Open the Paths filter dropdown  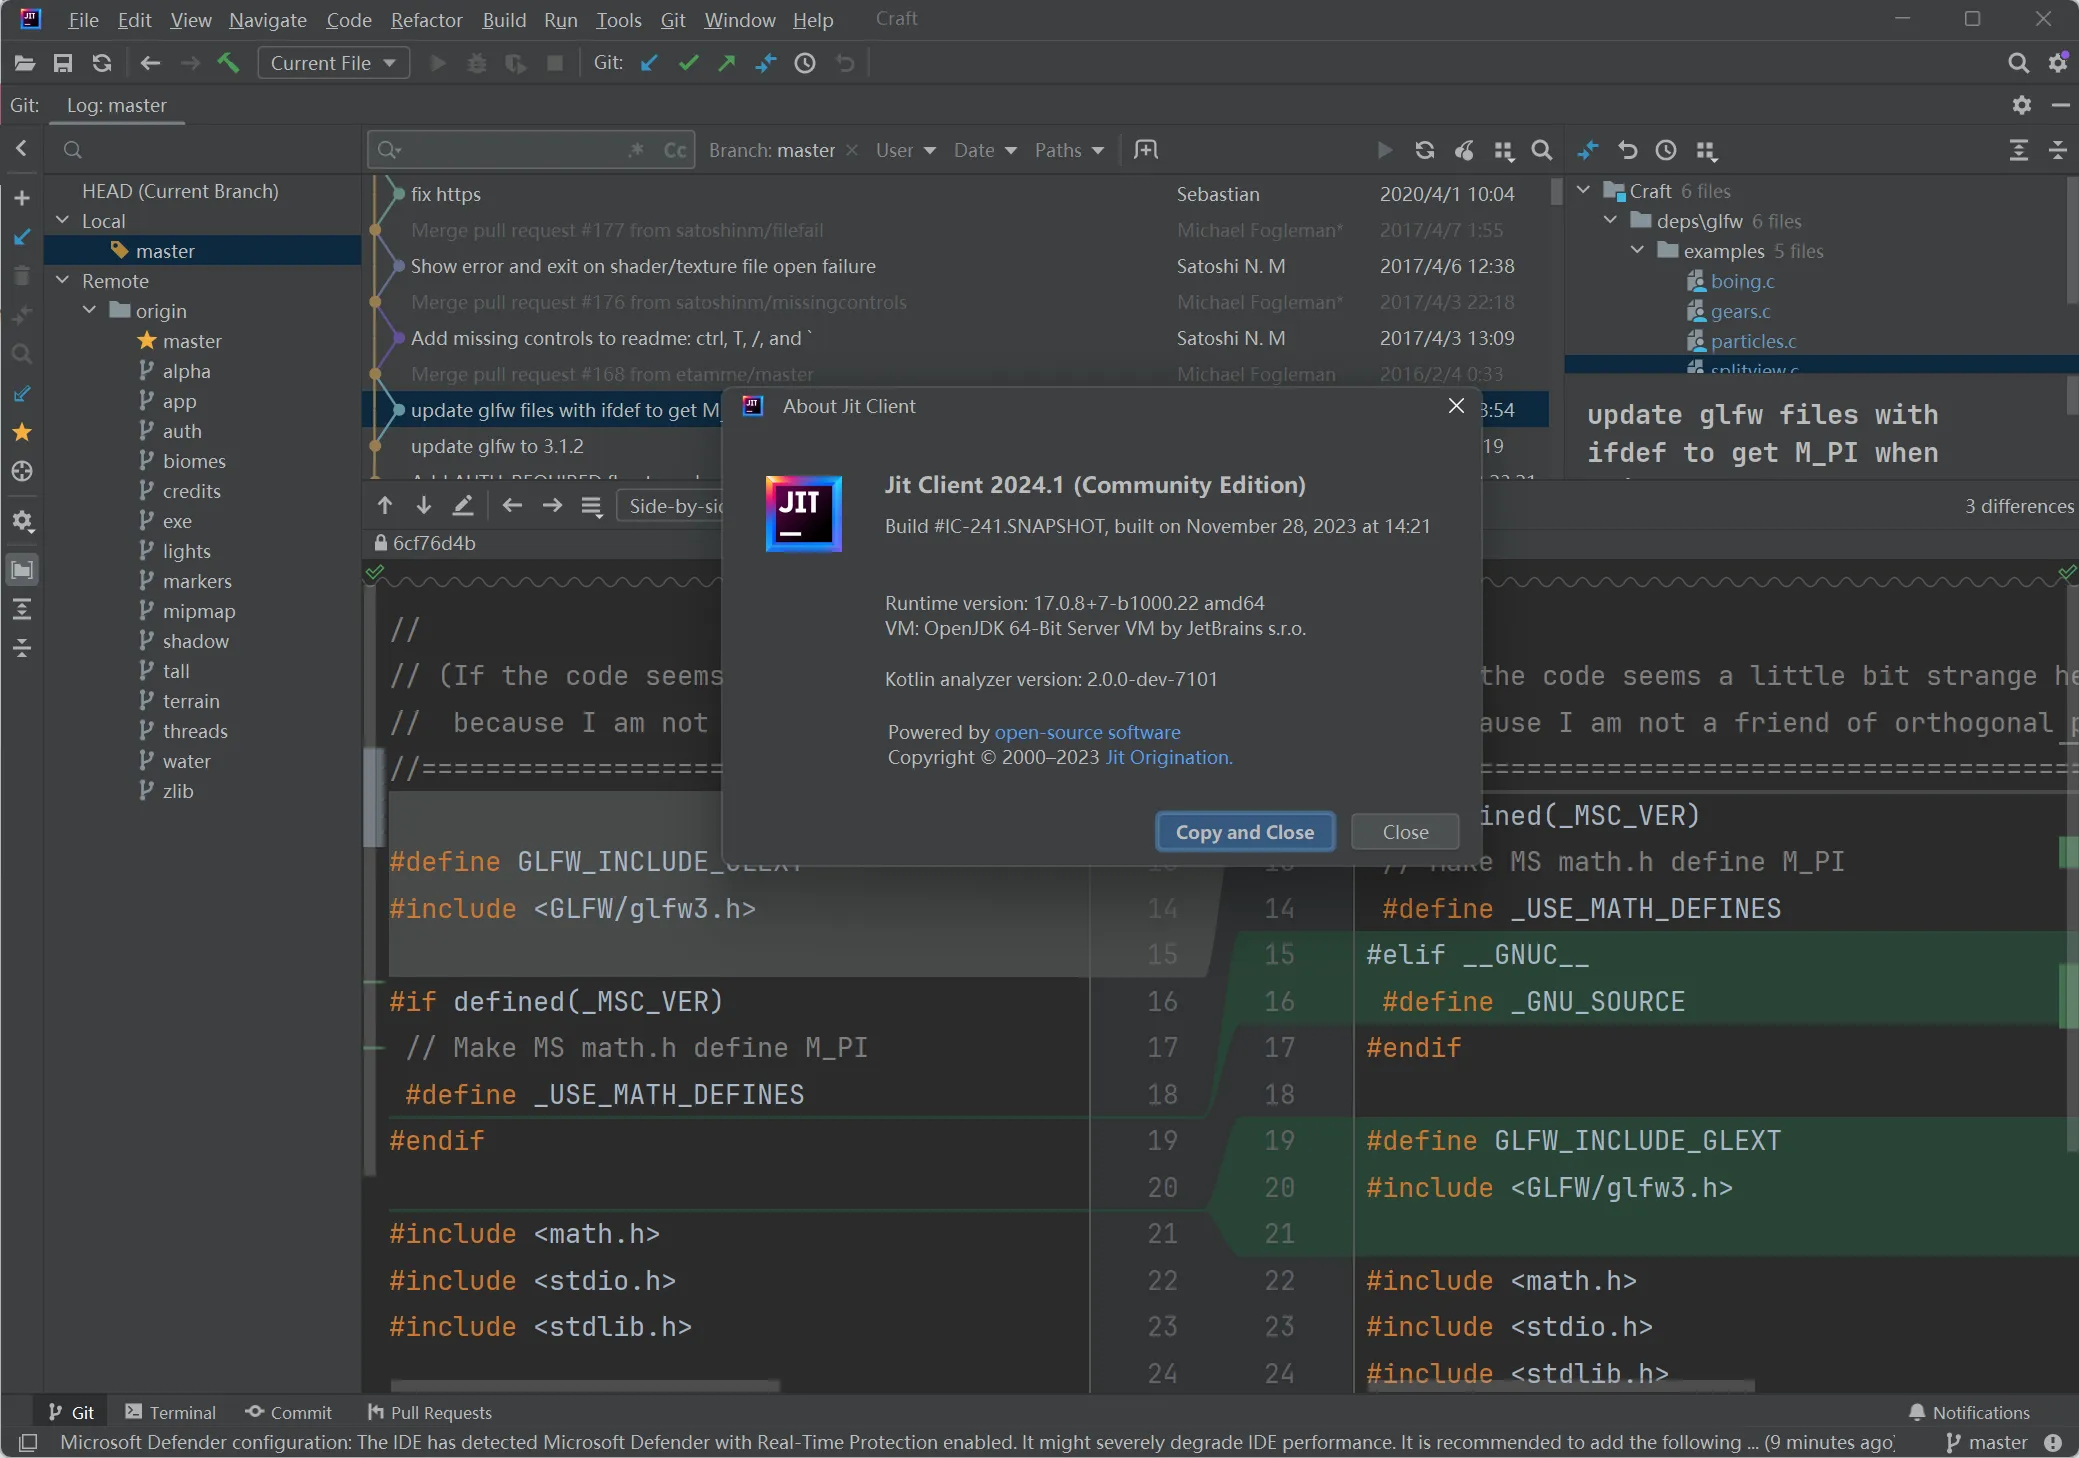pos(1069,150)
